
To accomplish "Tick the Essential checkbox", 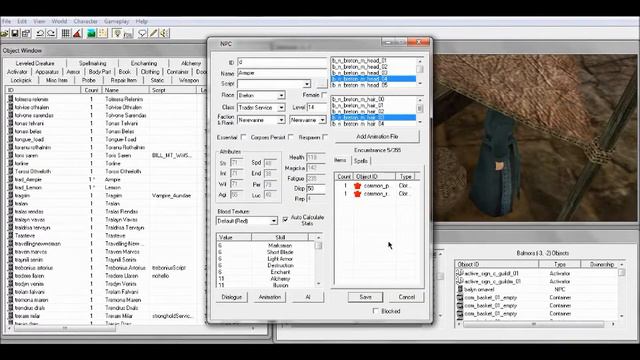I will point(244,137).
